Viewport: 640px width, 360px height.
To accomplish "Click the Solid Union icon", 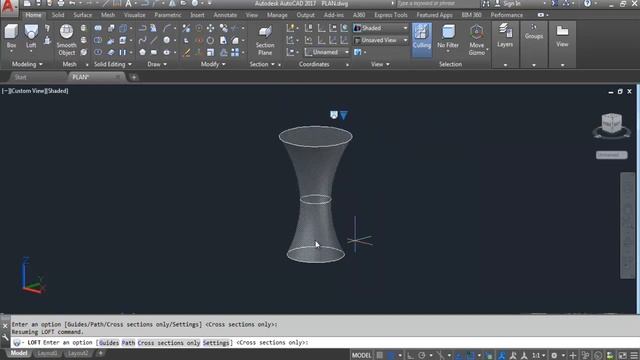I will [98, 28].
